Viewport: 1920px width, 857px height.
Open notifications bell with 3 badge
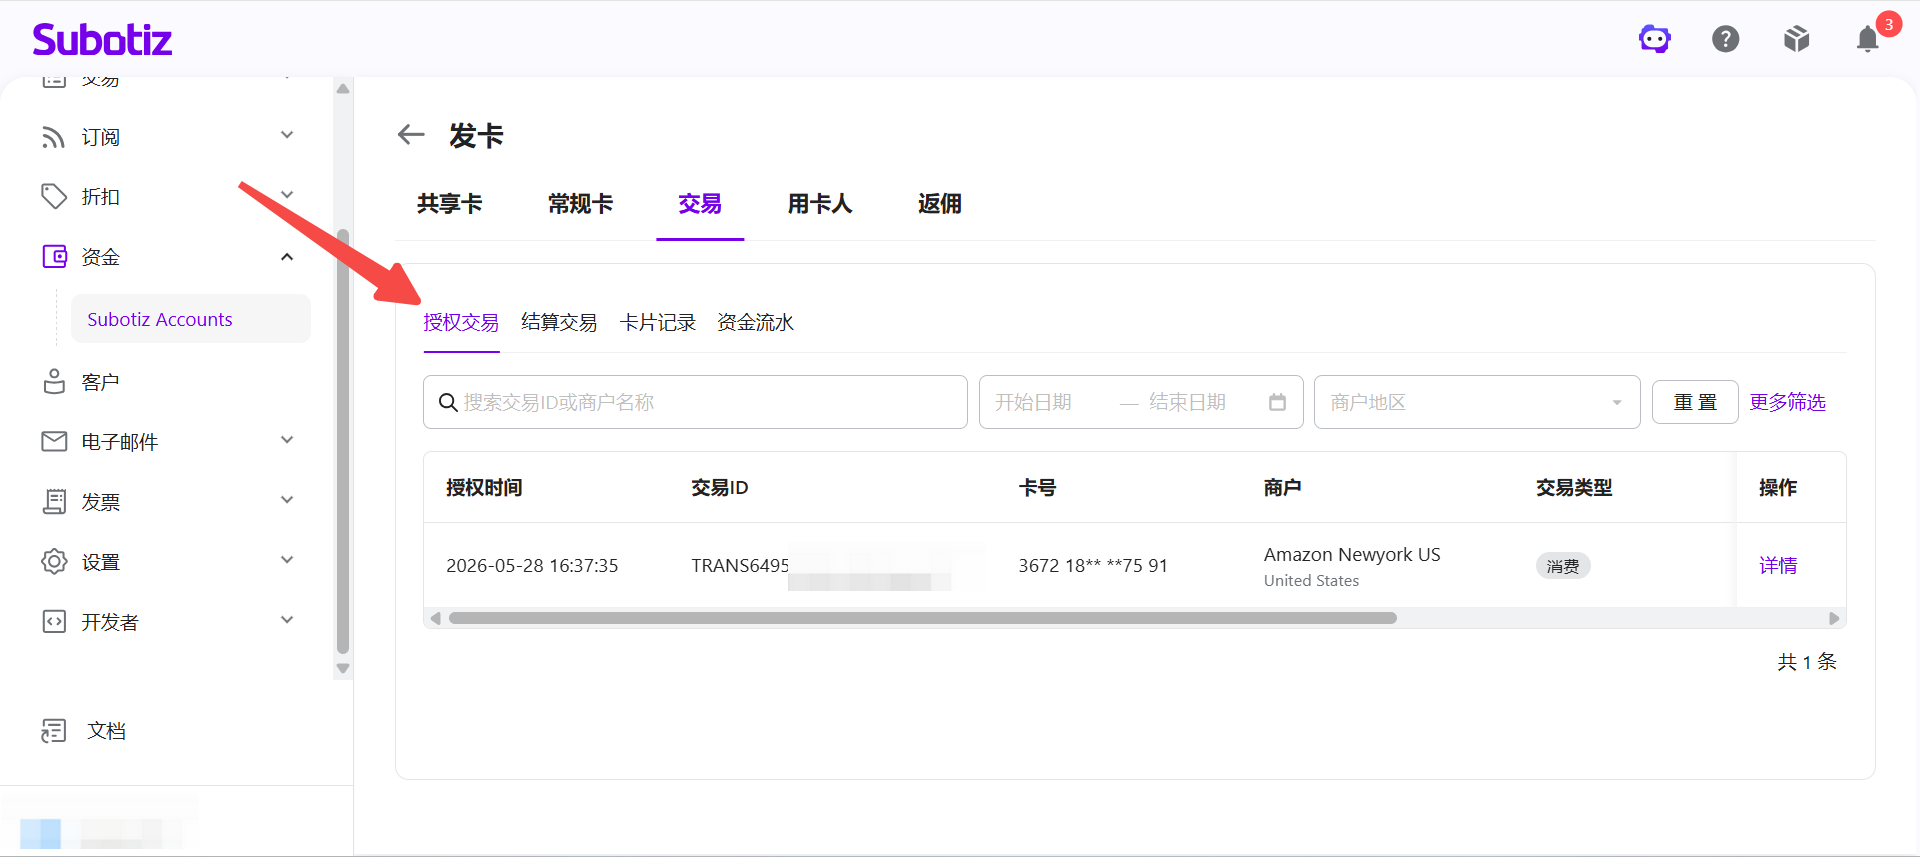point(1868,39)
